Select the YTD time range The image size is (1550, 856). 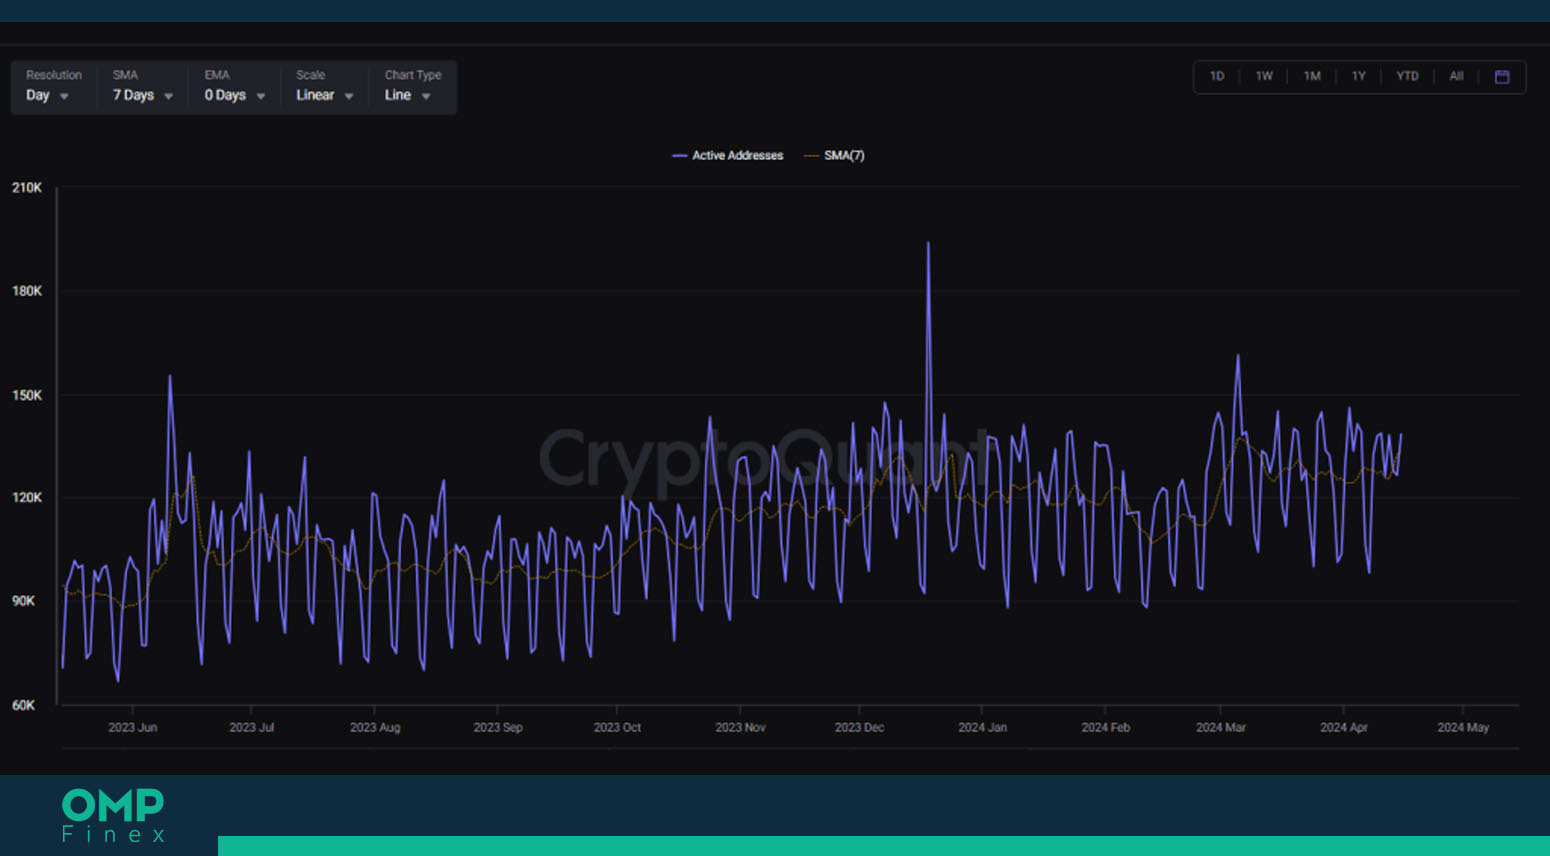click(1407, 77)
